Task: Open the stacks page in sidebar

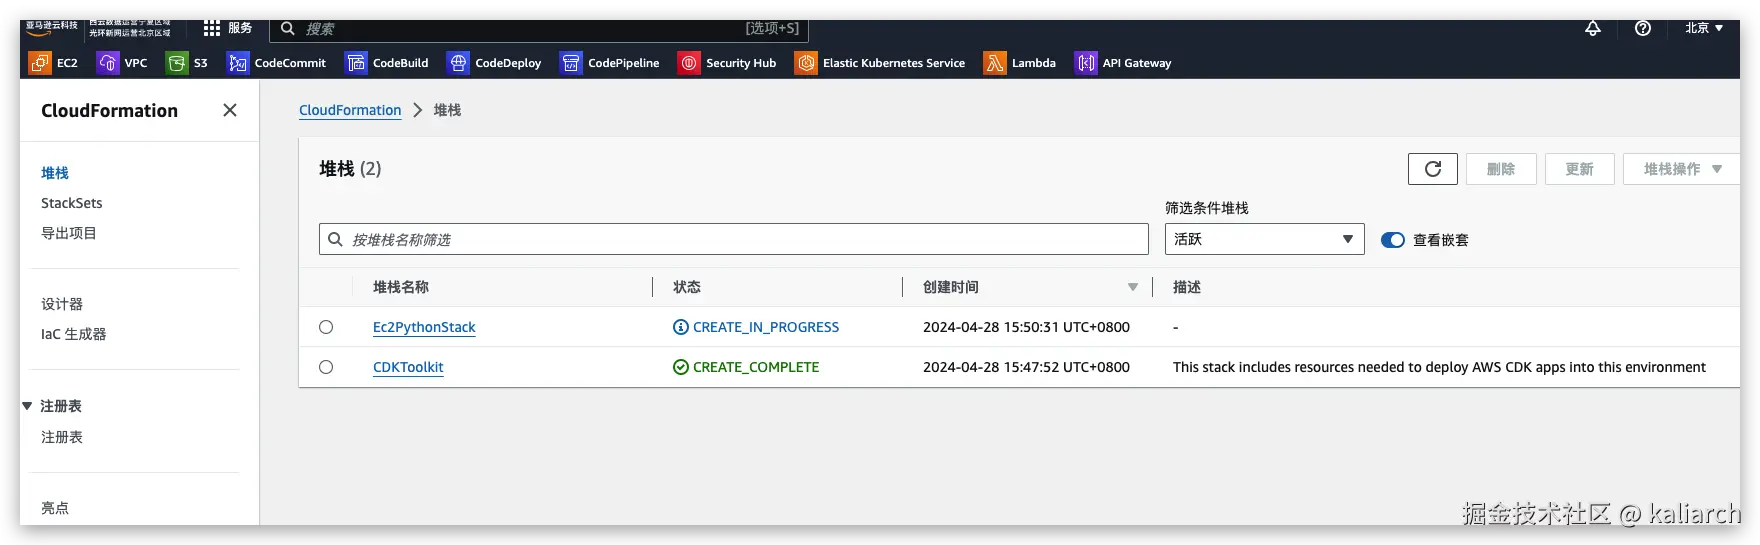Action: click(x=55, y=173)
